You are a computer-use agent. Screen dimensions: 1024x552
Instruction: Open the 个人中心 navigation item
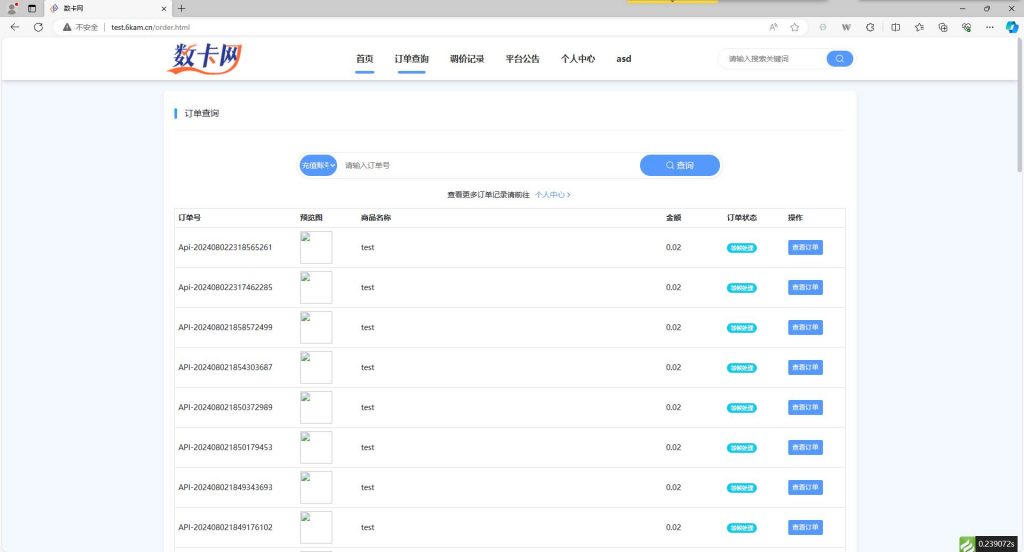[578, 59]
